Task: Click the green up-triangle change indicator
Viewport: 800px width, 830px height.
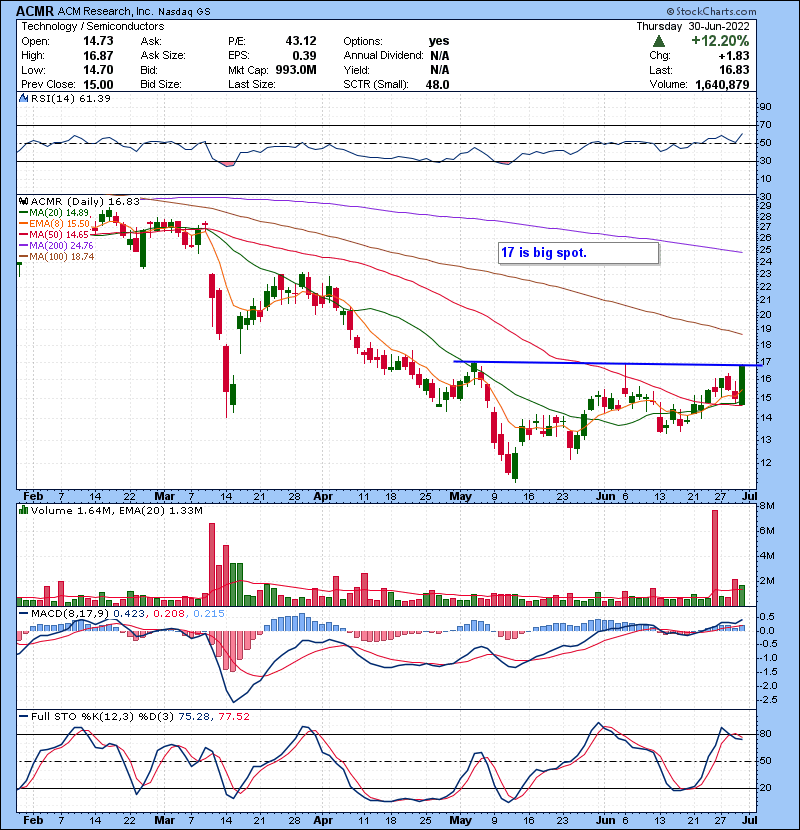Action: (x=659, y=41)
